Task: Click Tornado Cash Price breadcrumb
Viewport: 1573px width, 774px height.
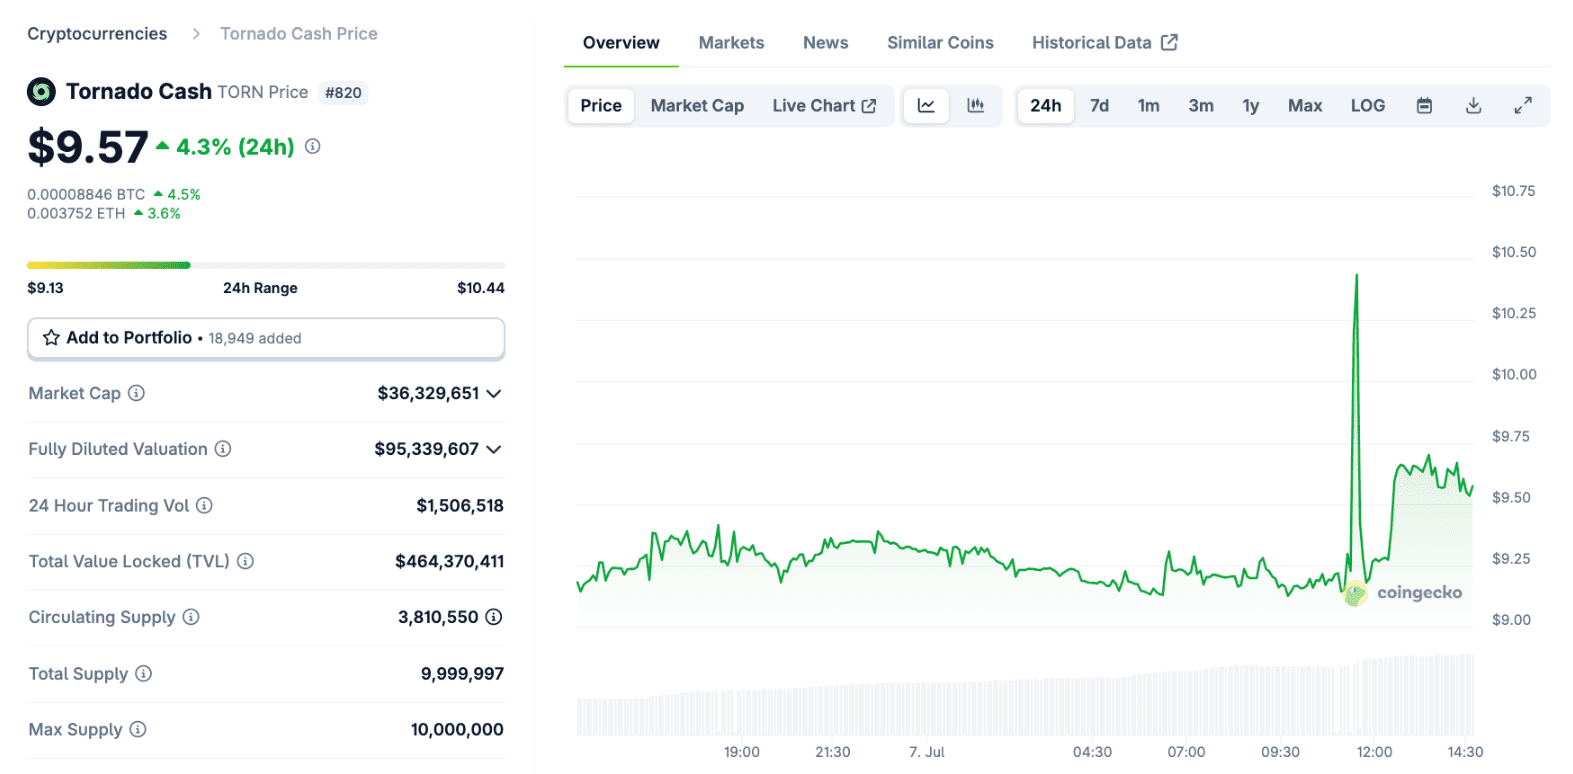Action: click(x=299, y=34)
